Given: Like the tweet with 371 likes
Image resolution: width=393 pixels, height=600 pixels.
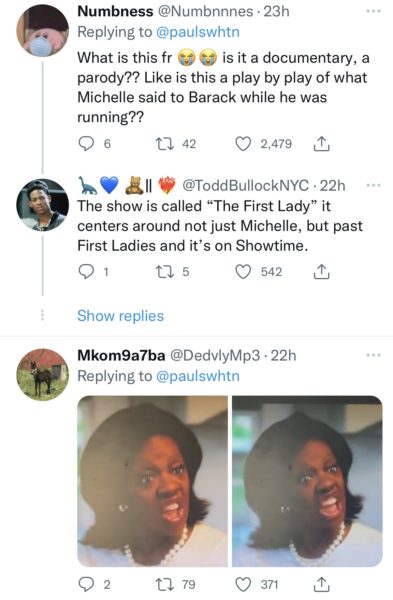Looking at the screenshot, I should (x=243, y=584).
